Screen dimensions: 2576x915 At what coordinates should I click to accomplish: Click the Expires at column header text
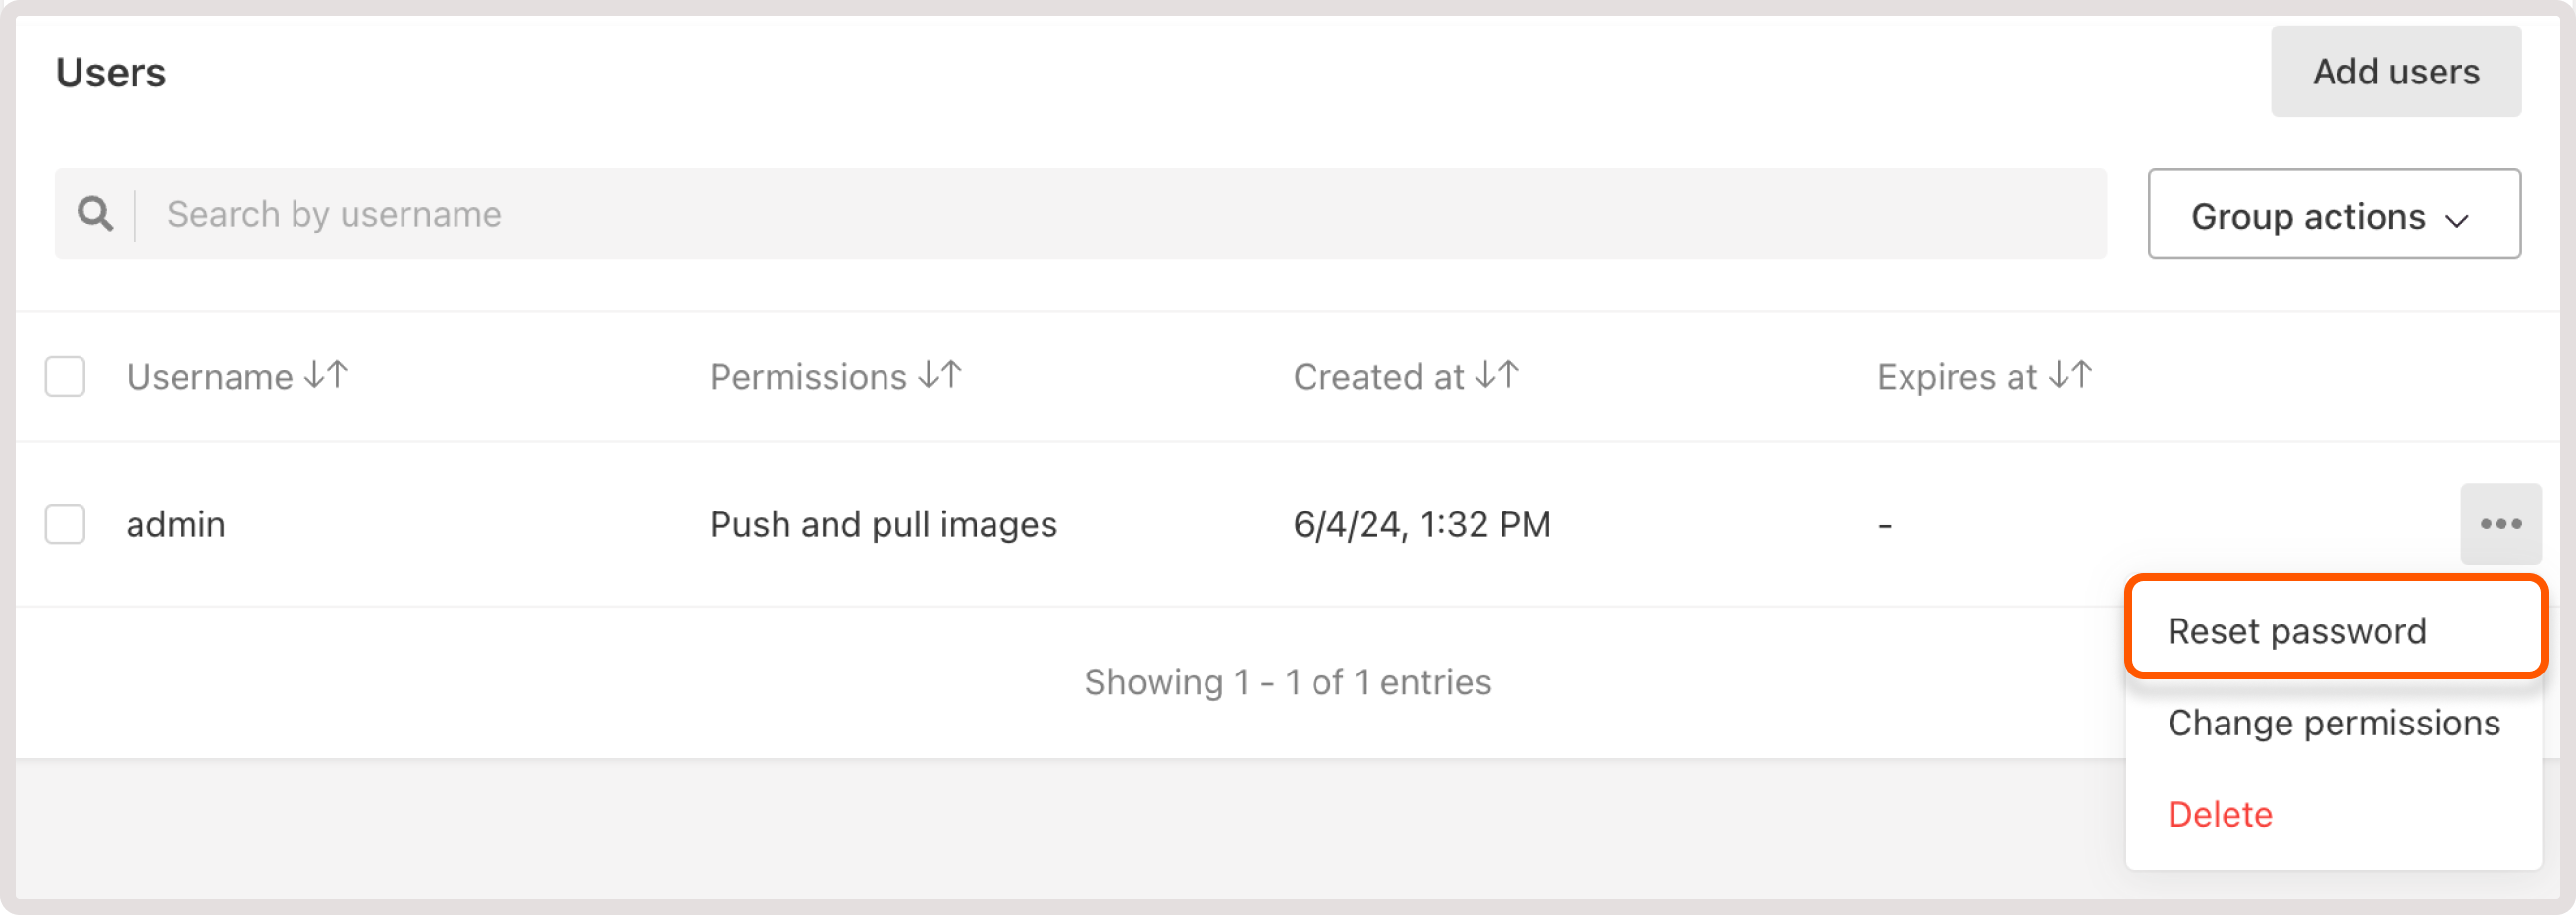click(1956, 377)
